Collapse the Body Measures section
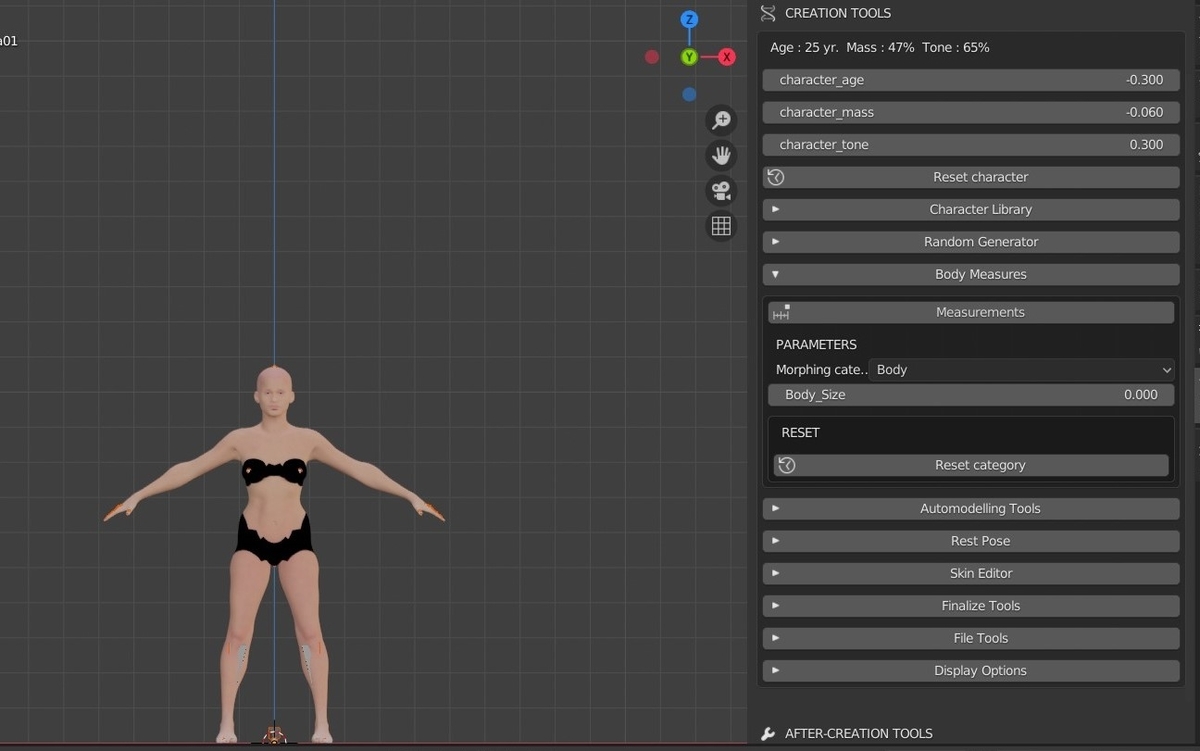The image size is (1200, 751). tap(971, 274)
